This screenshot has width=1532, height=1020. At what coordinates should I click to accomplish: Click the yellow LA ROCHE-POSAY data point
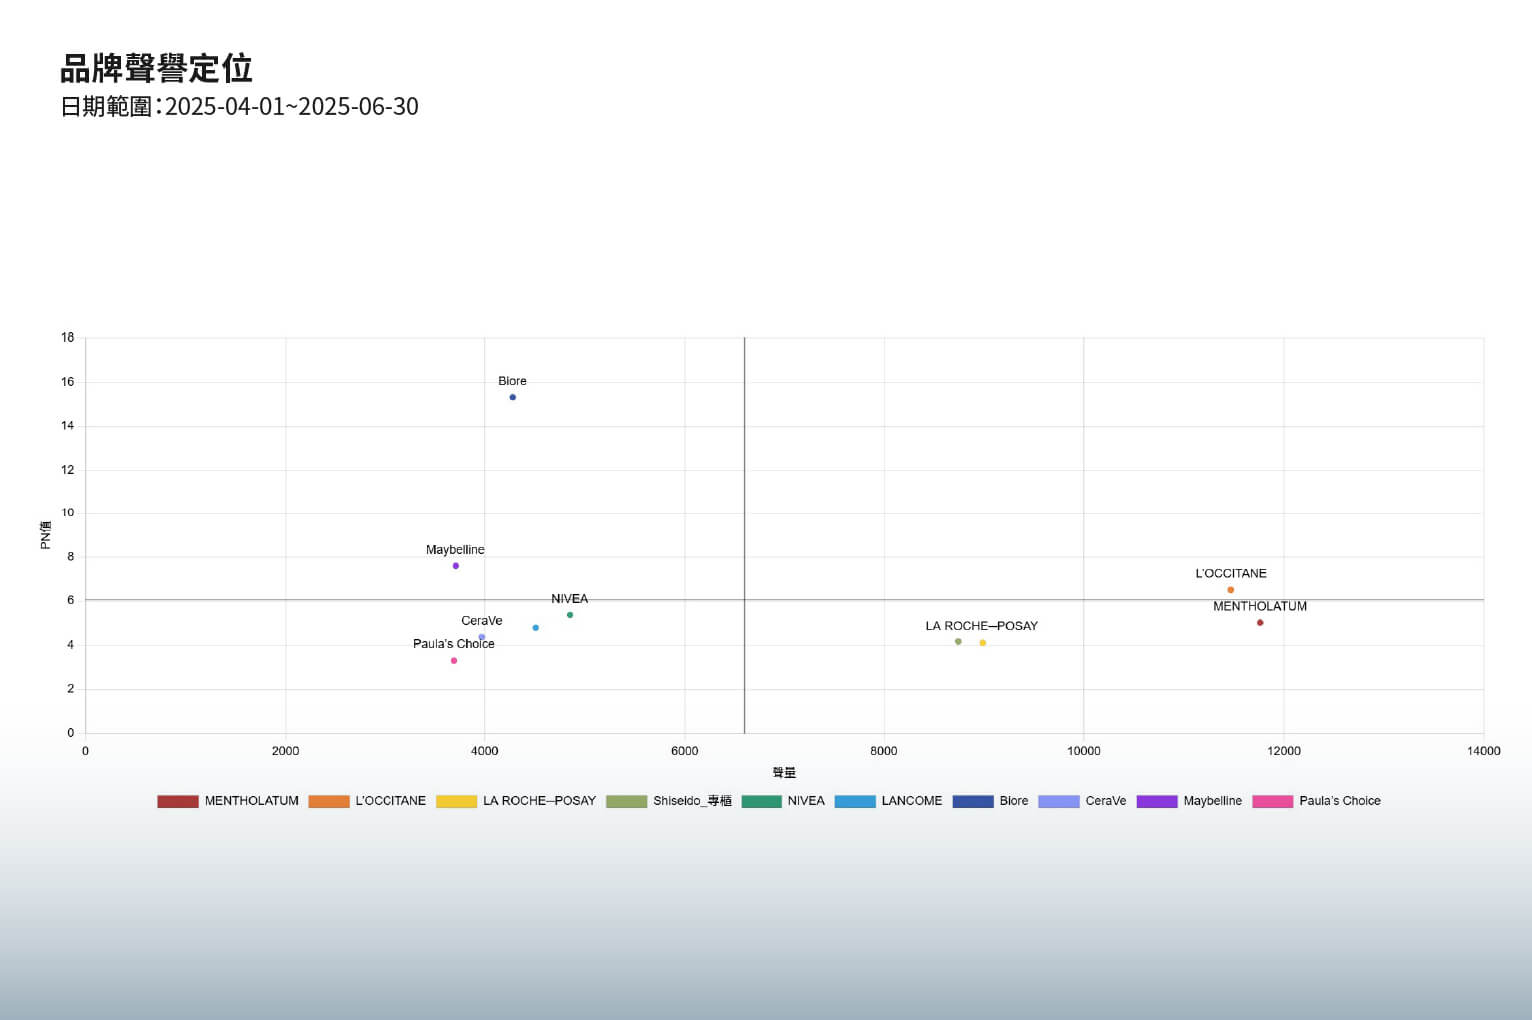point(983,643)
